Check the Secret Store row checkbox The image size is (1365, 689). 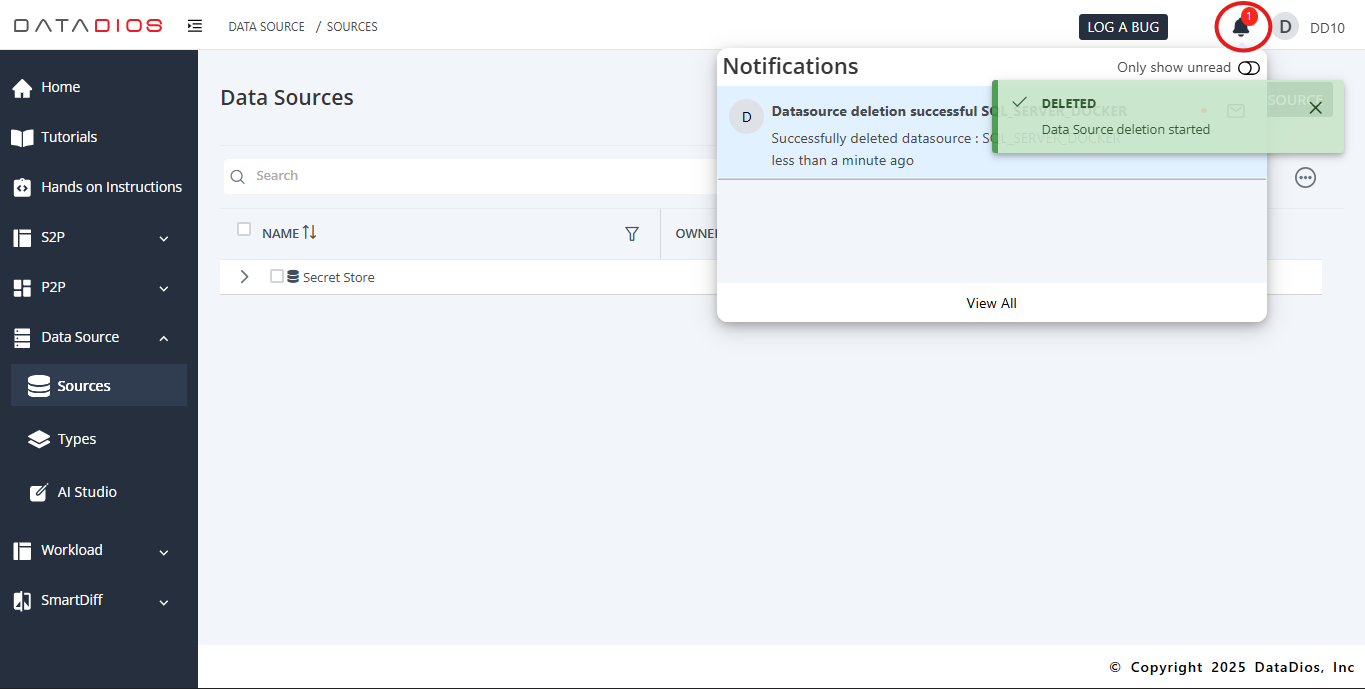point(277,277)
